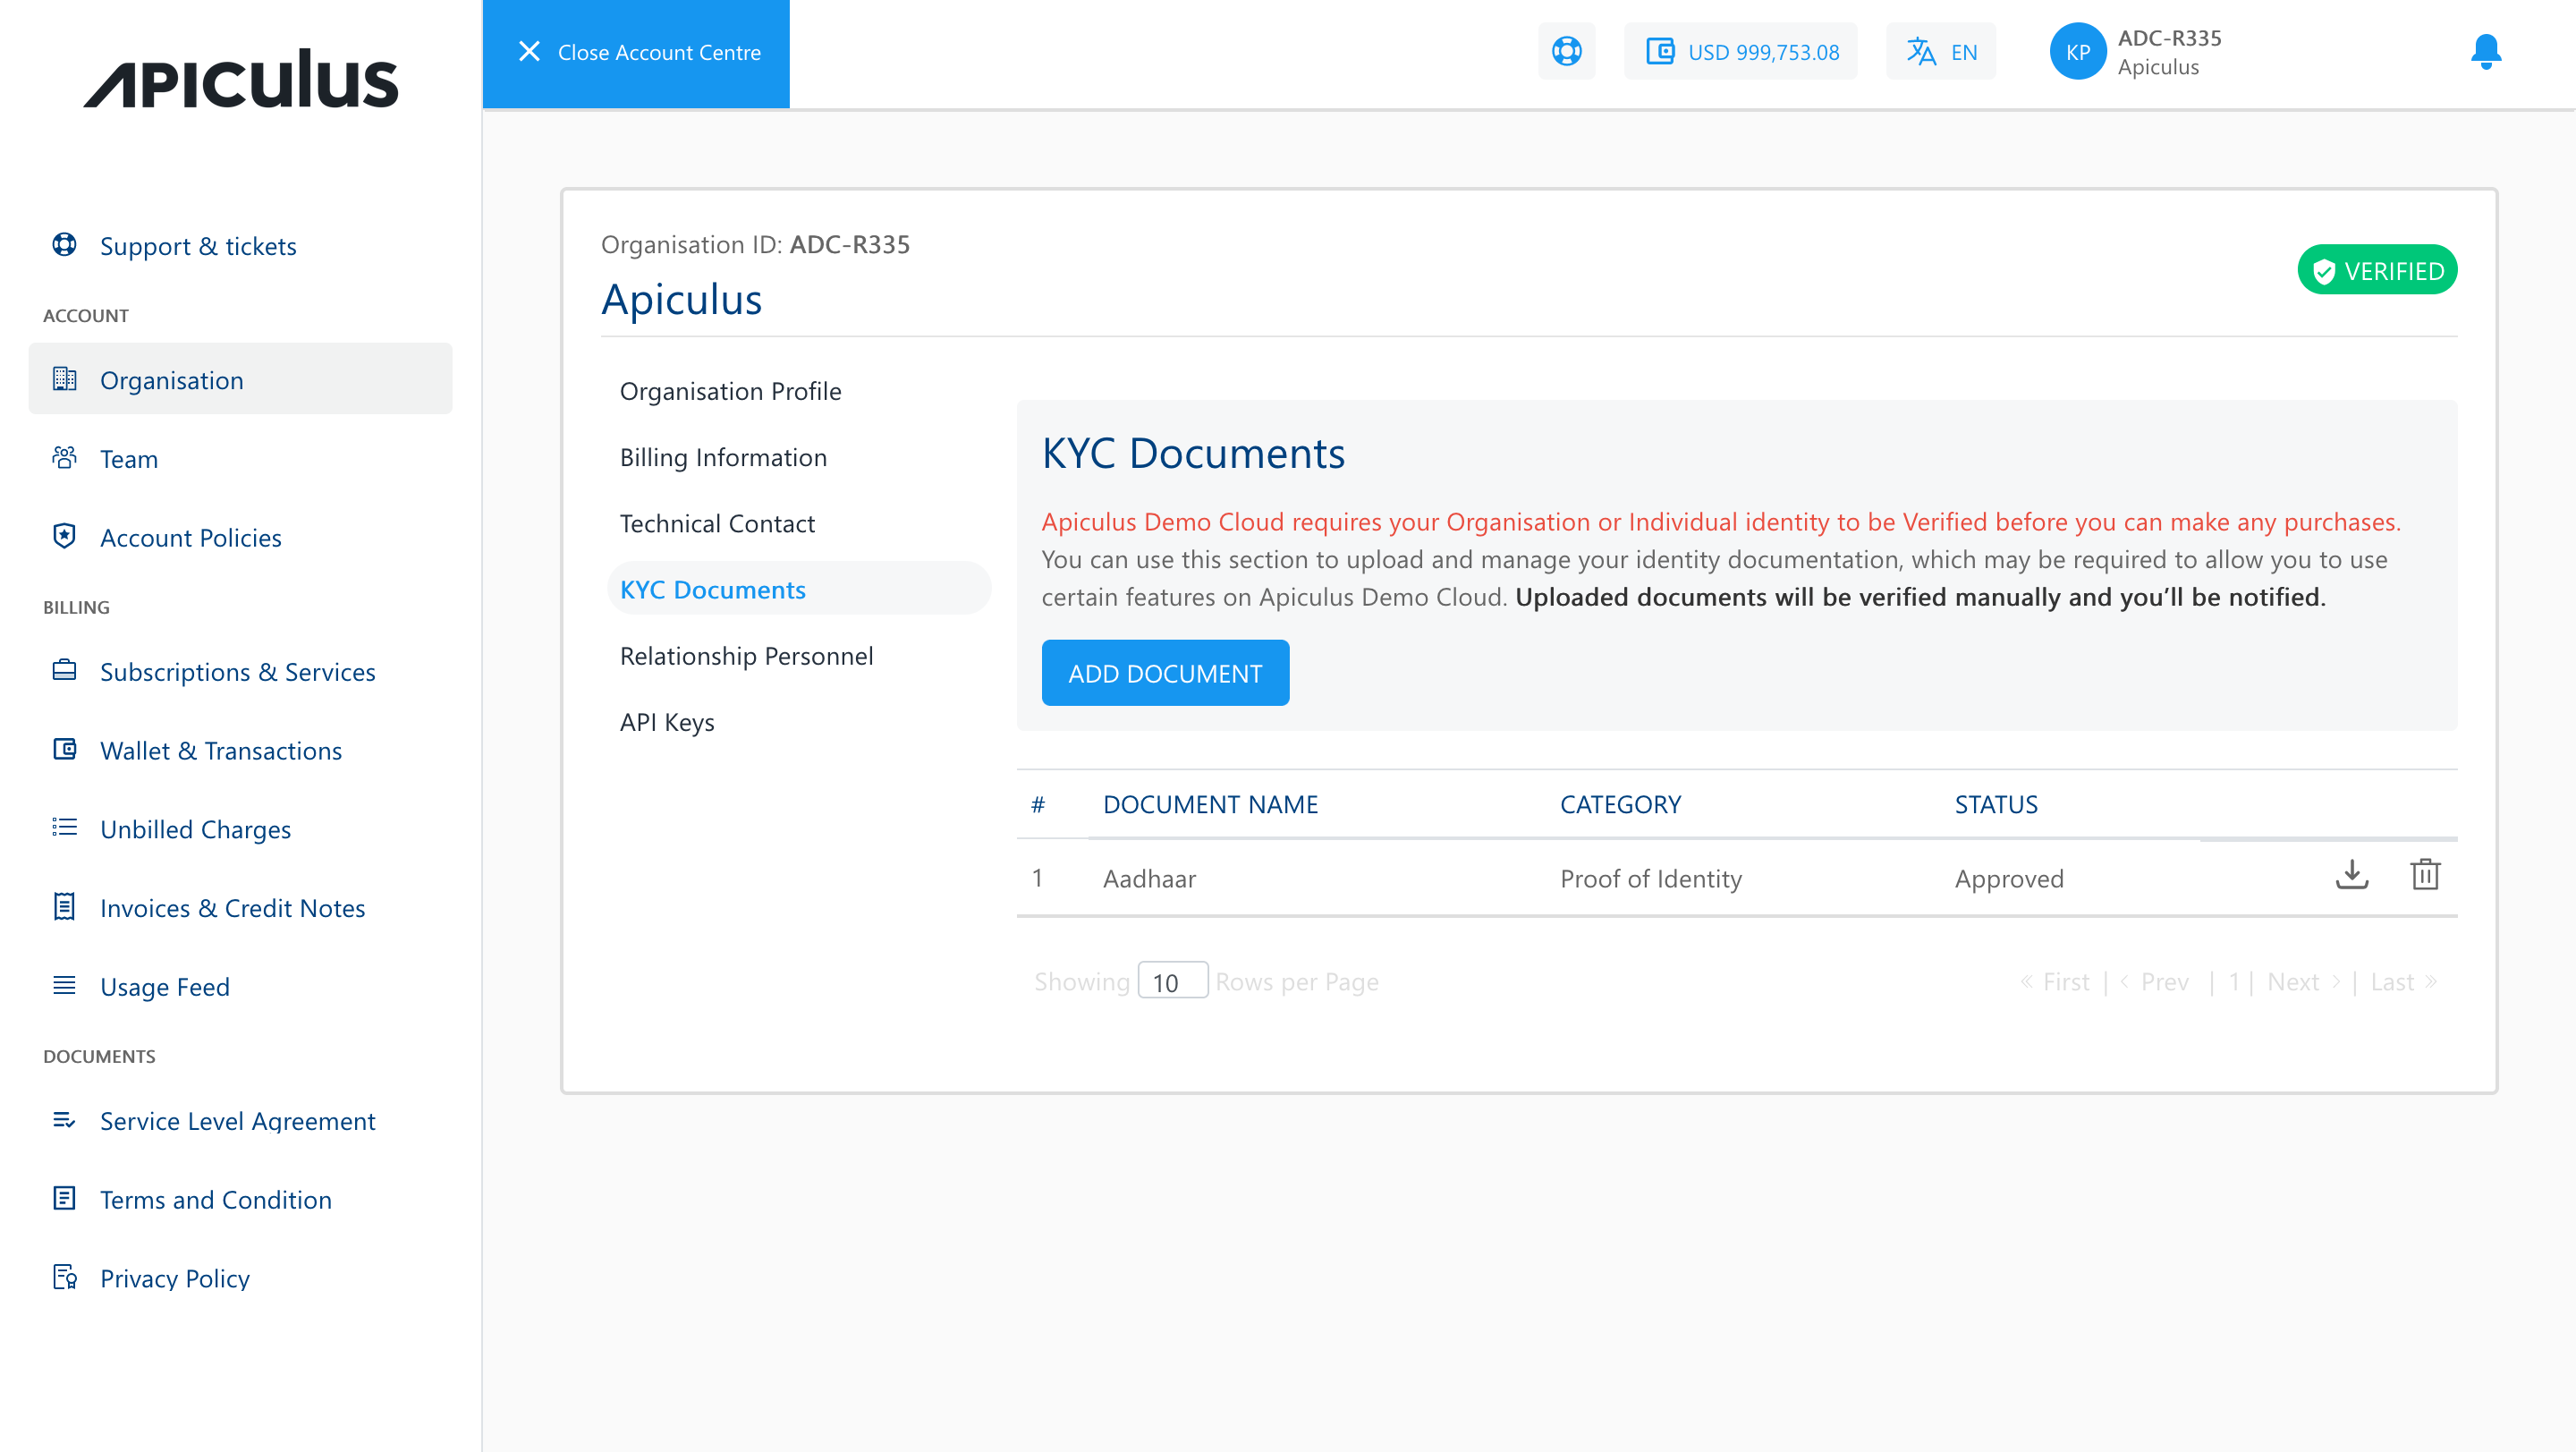The width and height of the screenshot is (2576, 1452).
Task: Click the VERIFIED shield badge
Action: pyautogui.click(x=2377, y=270)
